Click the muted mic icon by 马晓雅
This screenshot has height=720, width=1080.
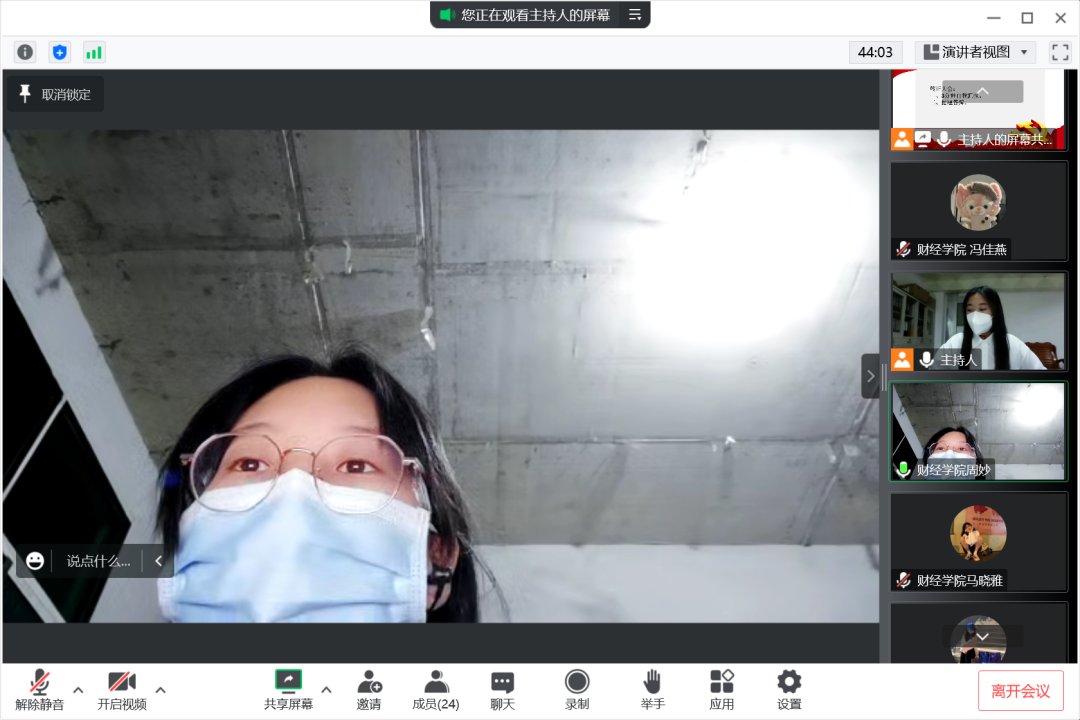tap(904, 580)
